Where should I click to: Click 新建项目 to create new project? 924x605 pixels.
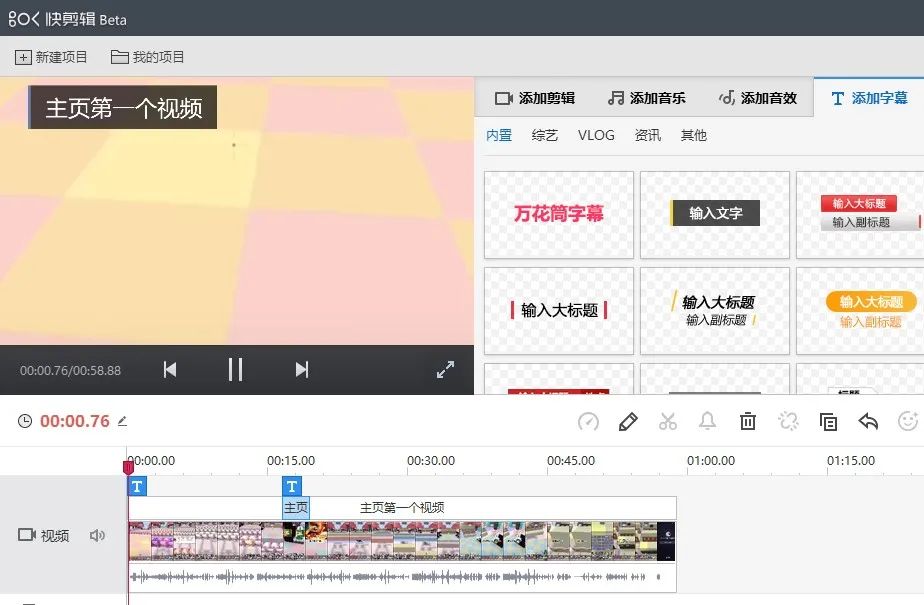(52, 57)
